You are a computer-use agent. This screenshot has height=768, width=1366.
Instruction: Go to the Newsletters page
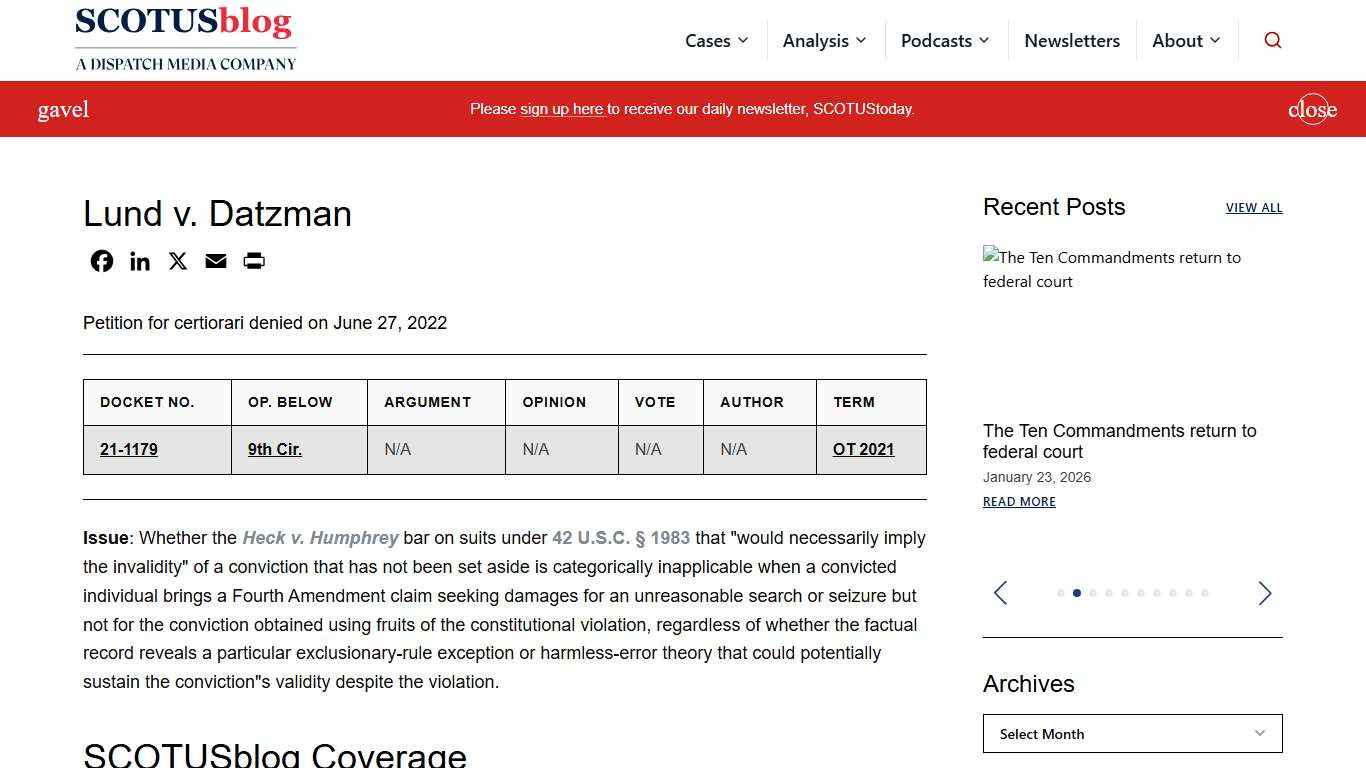click(x=1072, y=41)
